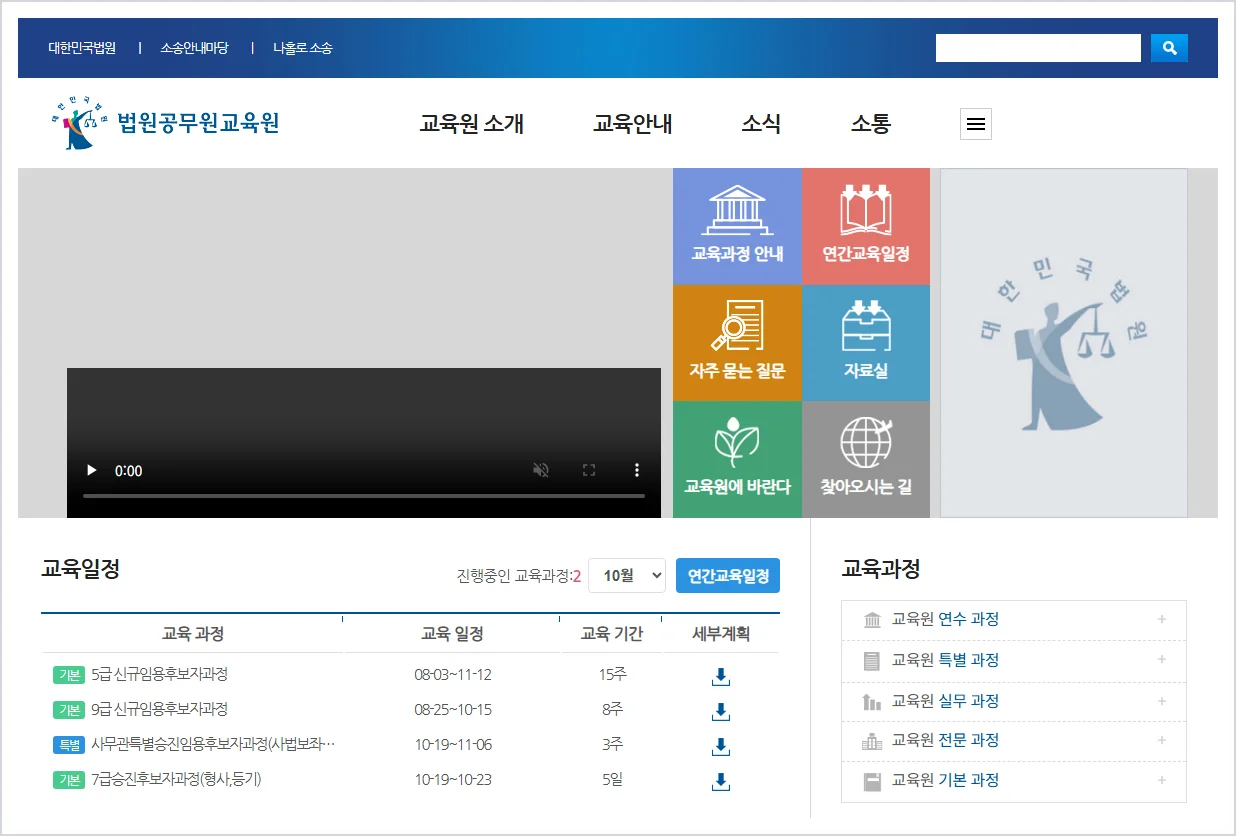Open the 소식 menu
Screen dimensions: 1236x836
point(761,124)
